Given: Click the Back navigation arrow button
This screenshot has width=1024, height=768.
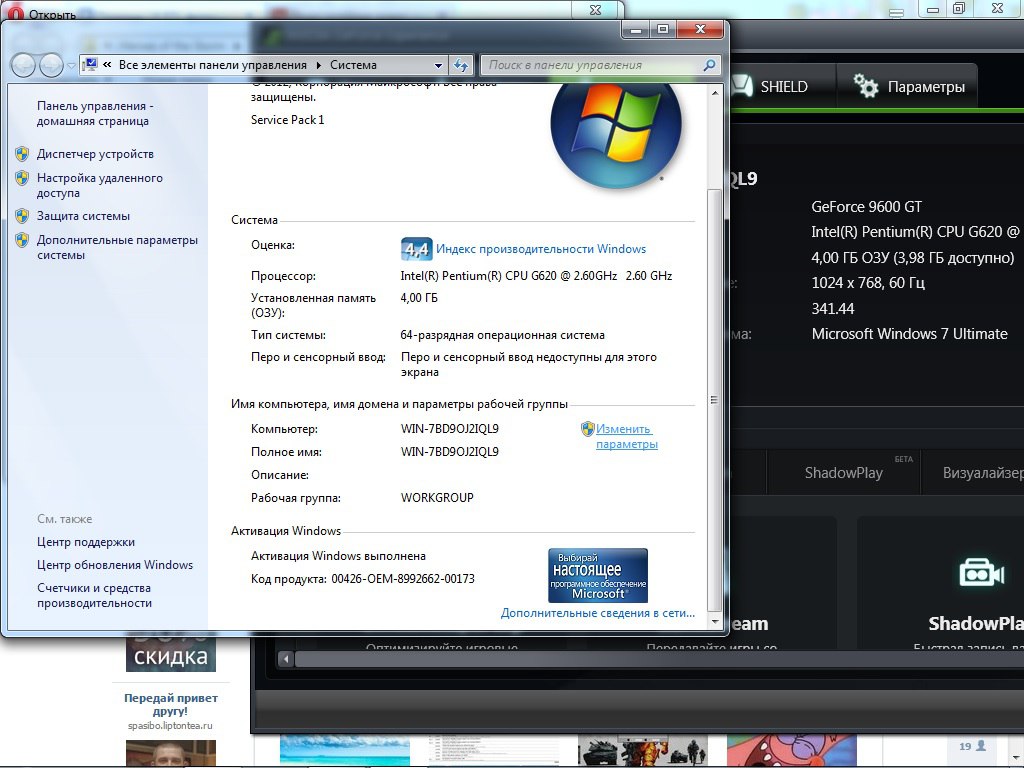Looking at the screenshot, I should point(24,65).
